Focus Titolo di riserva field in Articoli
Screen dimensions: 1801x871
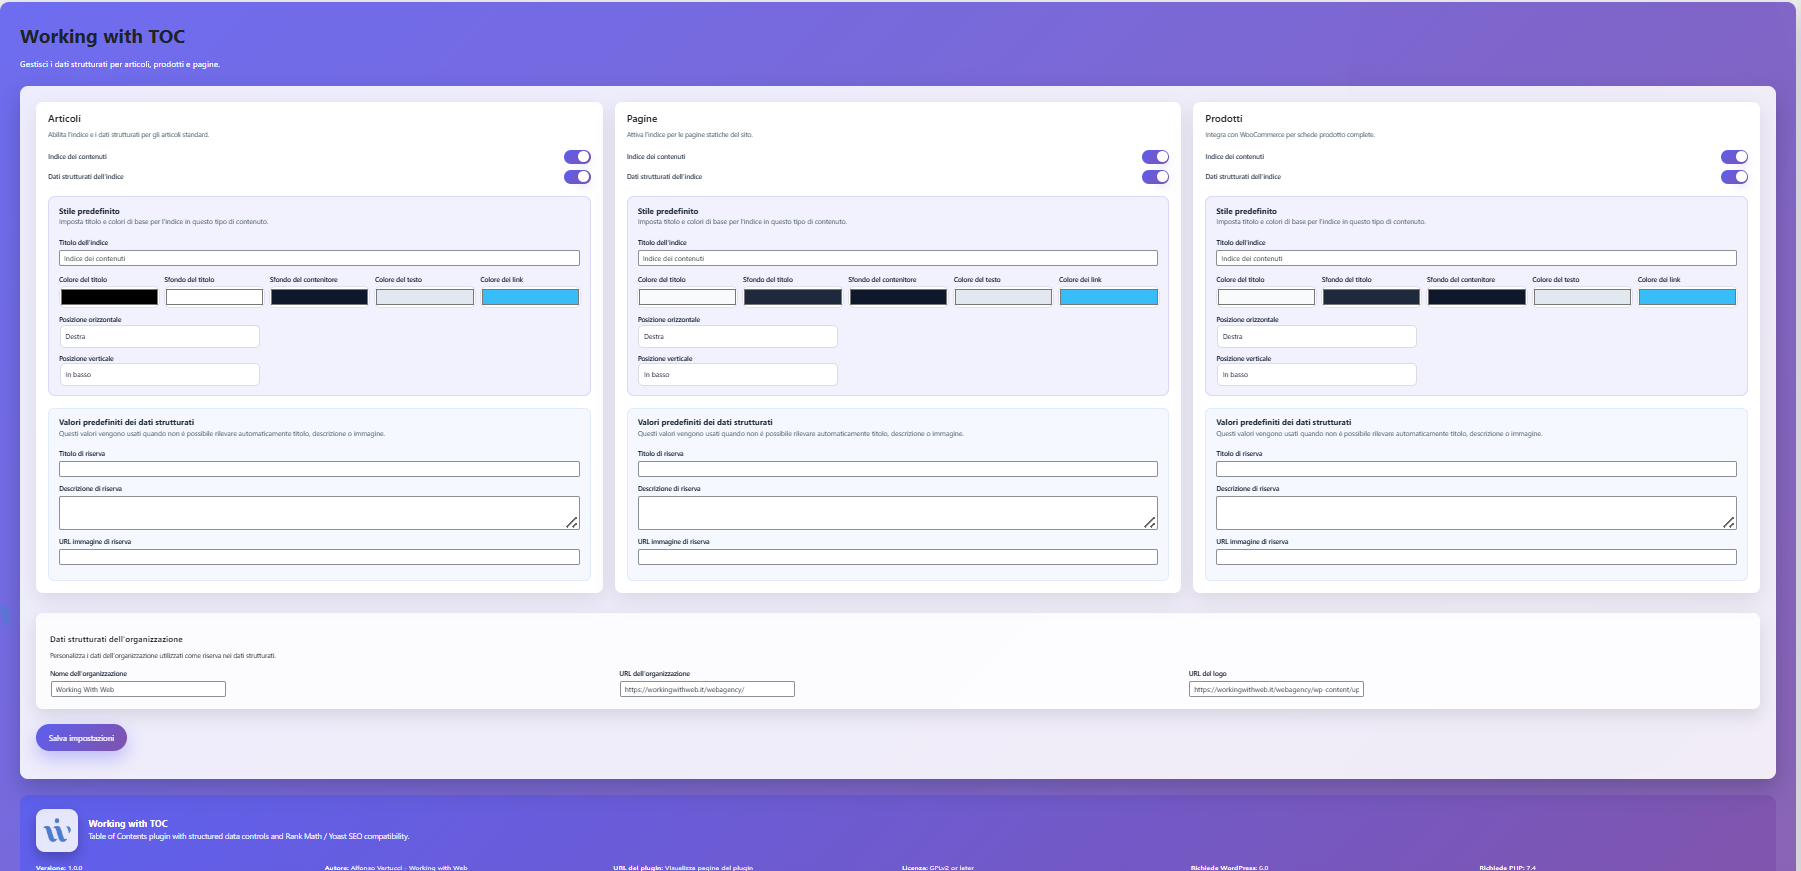click(319, 469)
